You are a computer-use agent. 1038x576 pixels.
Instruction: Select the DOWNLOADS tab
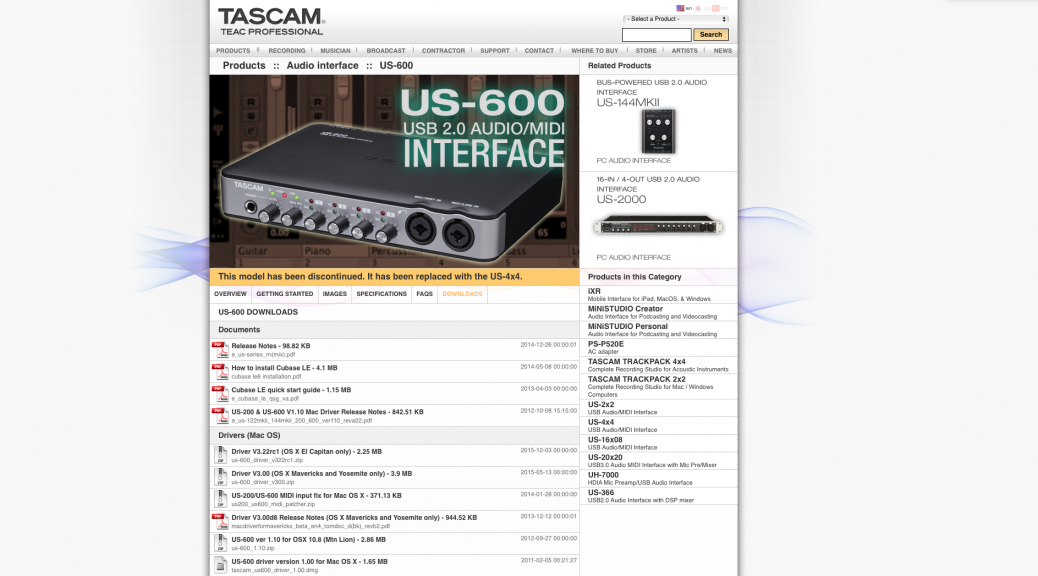[462, 294]
